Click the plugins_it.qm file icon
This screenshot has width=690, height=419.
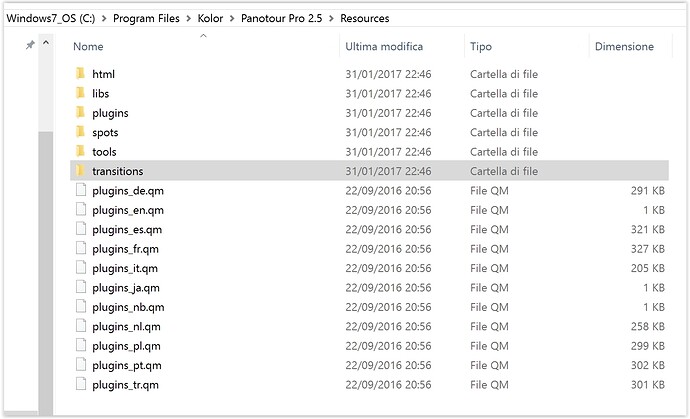[x=81, y=267]
